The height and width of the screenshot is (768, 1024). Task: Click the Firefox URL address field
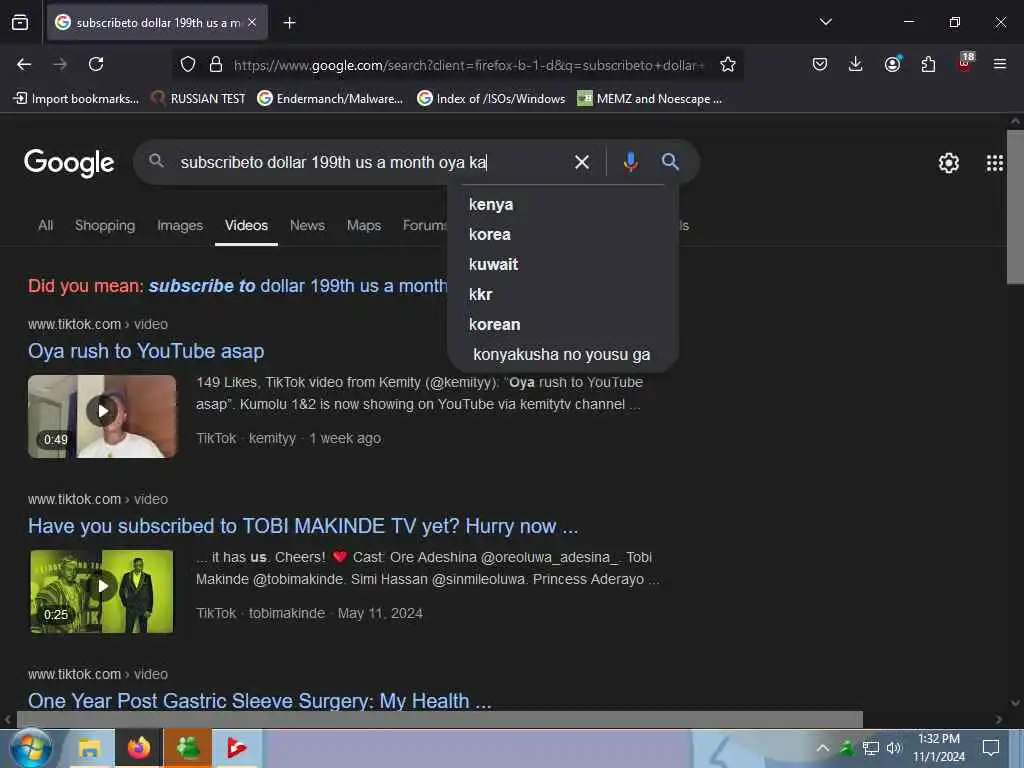pyautogui.click(x=469, y=65)
